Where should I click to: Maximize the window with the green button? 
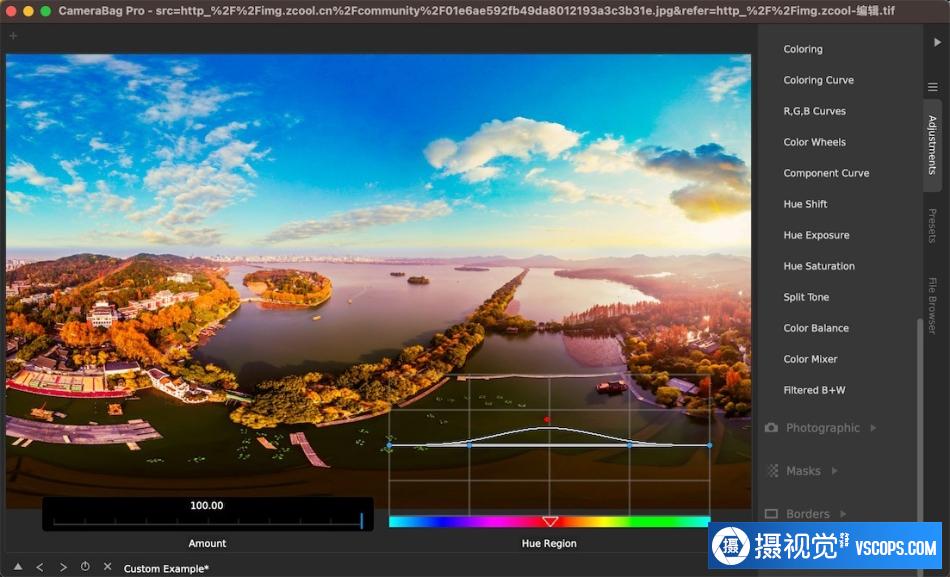pyautogui.click(x=45, y=11)
